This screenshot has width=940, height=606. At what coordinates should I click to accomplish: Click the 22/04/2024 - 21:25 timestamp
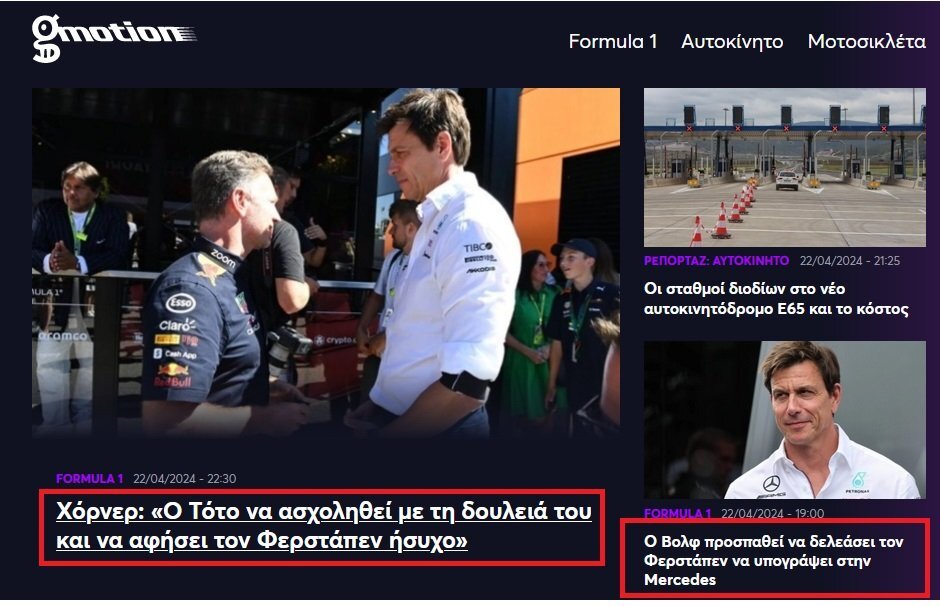pos(849,261)
